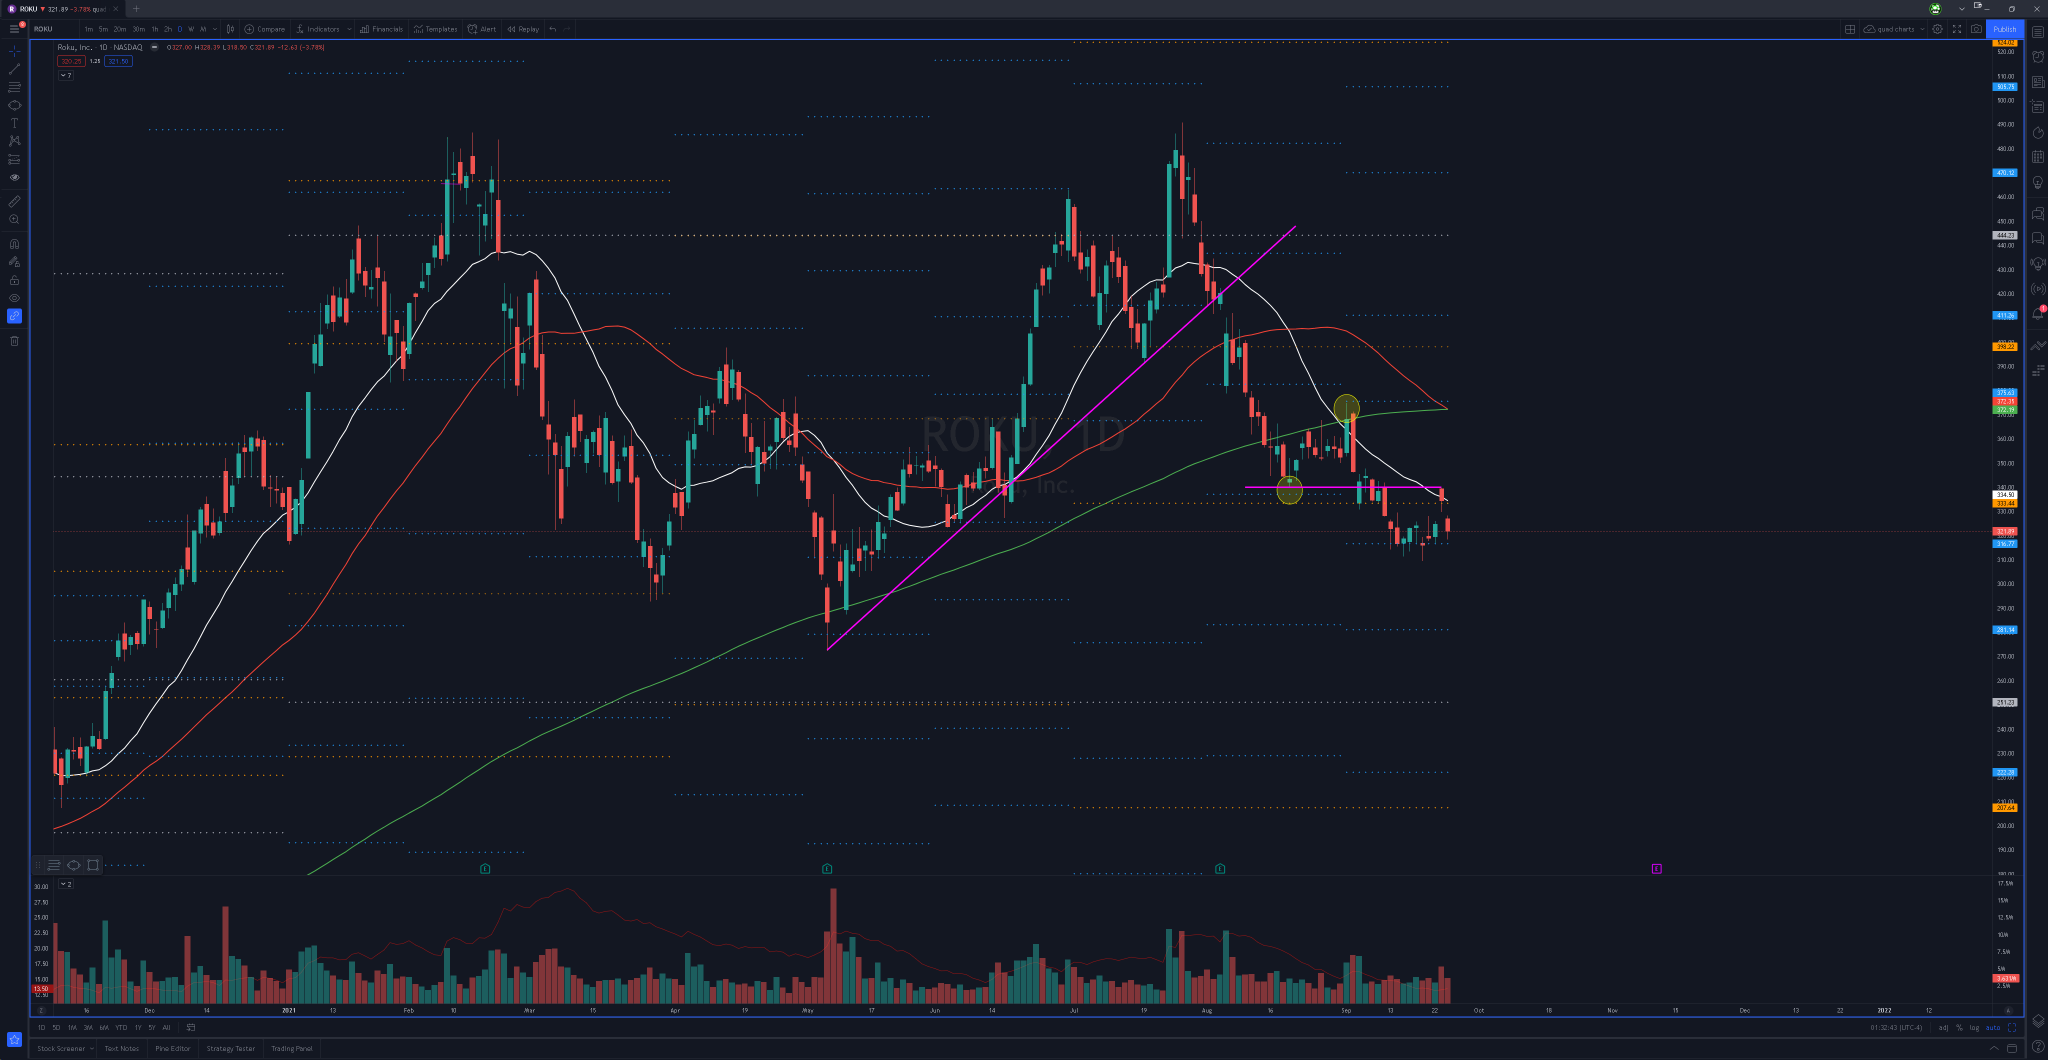Open the Watchlist panel
Image resolution: width=2048 pixels, height=1060 pixels.
pos(2038,32)
